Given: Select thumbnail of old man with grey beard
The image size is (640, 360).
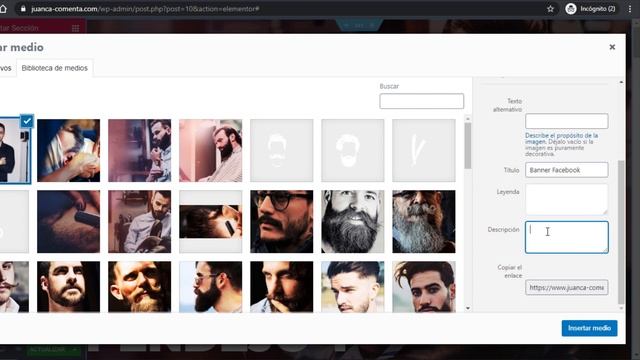Looking at the screenshot, I should click(424, 222).
